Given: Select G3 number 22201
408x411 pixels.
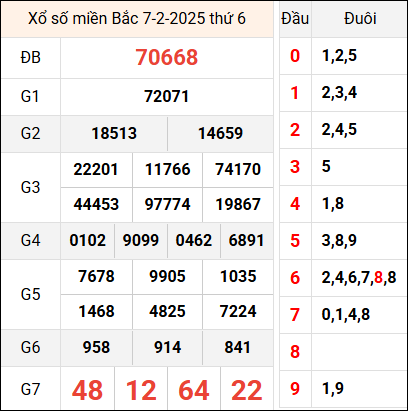Looking at the screenshot, I should coord(96,169).
